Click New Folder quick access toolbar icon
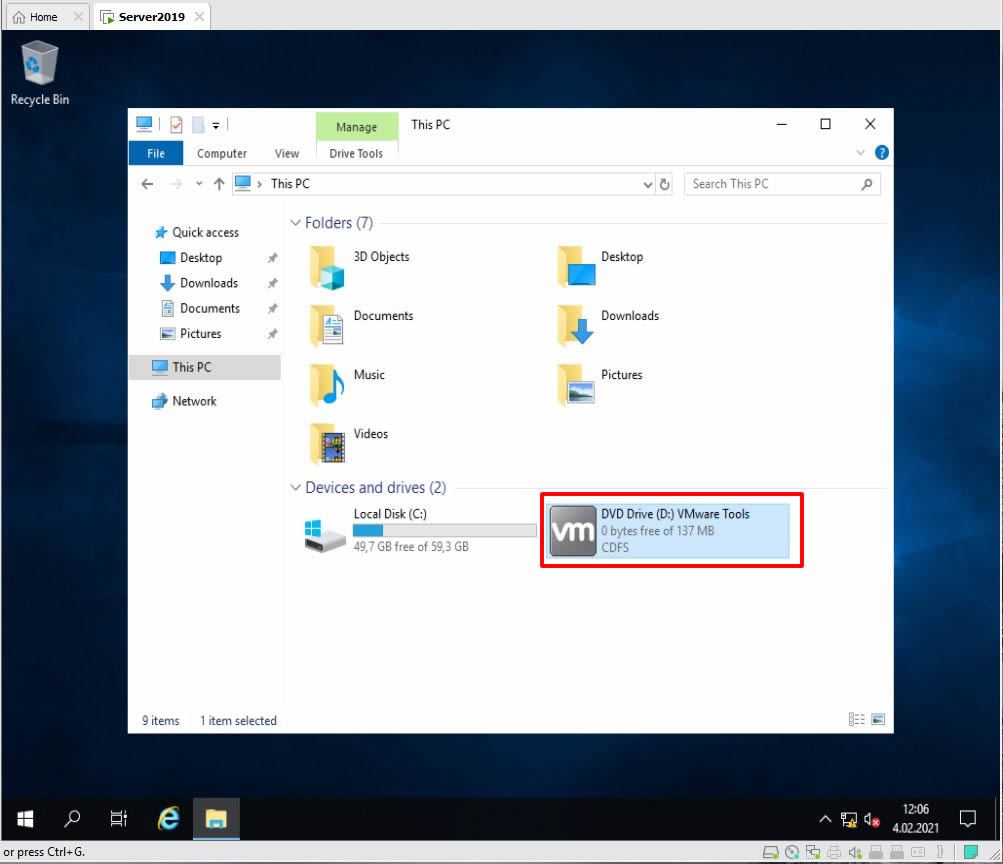This screenshot has height=864, width=1003. point(198,125)
